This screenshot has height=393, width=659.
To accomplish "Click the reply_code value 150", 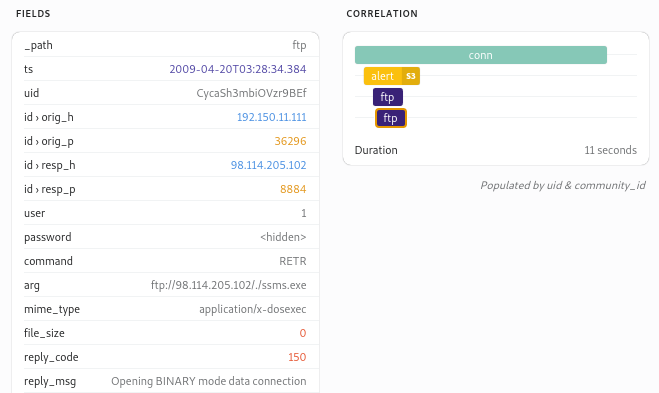I will tap(297, 357).
